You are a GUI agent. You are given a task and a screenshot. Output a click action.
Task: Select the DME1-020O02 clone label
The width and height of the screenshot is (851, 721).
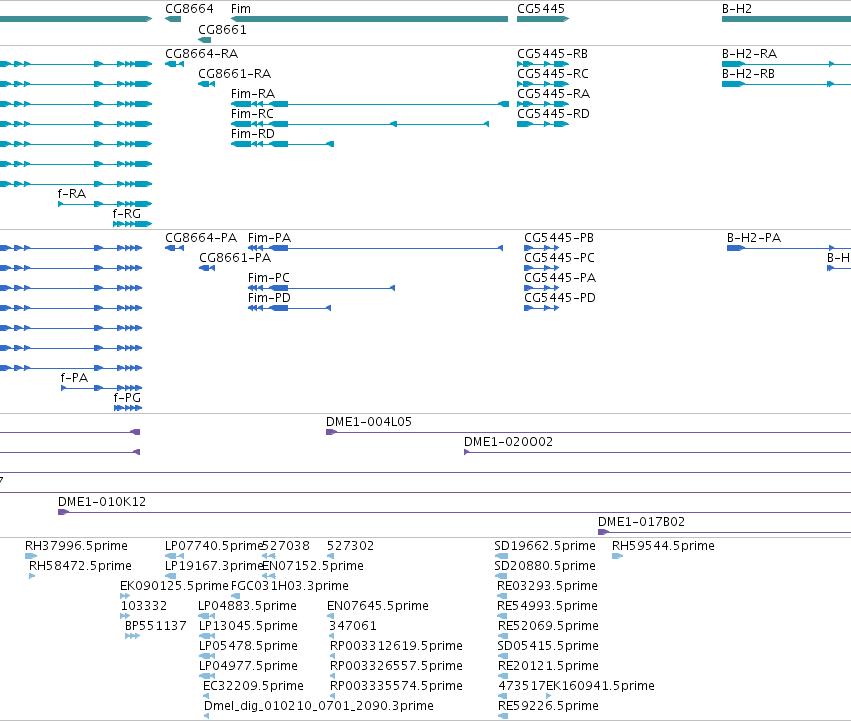(x=509, y=442)
